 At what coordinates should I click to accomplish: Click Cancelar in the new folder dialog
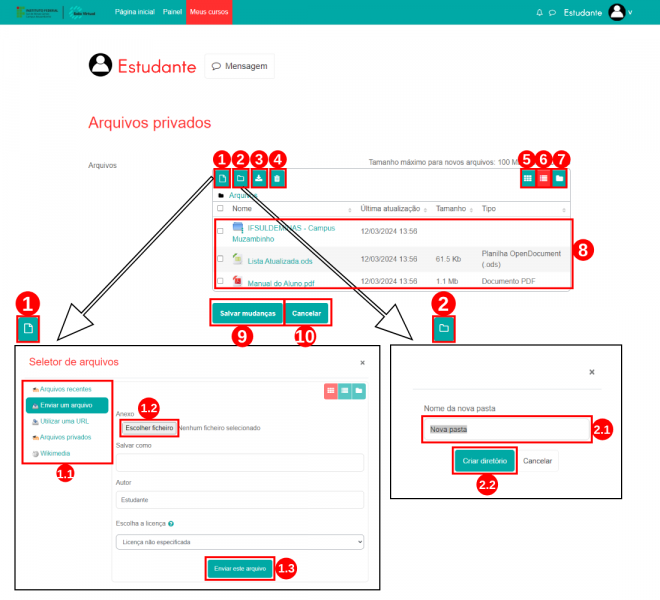coord(537,461)
